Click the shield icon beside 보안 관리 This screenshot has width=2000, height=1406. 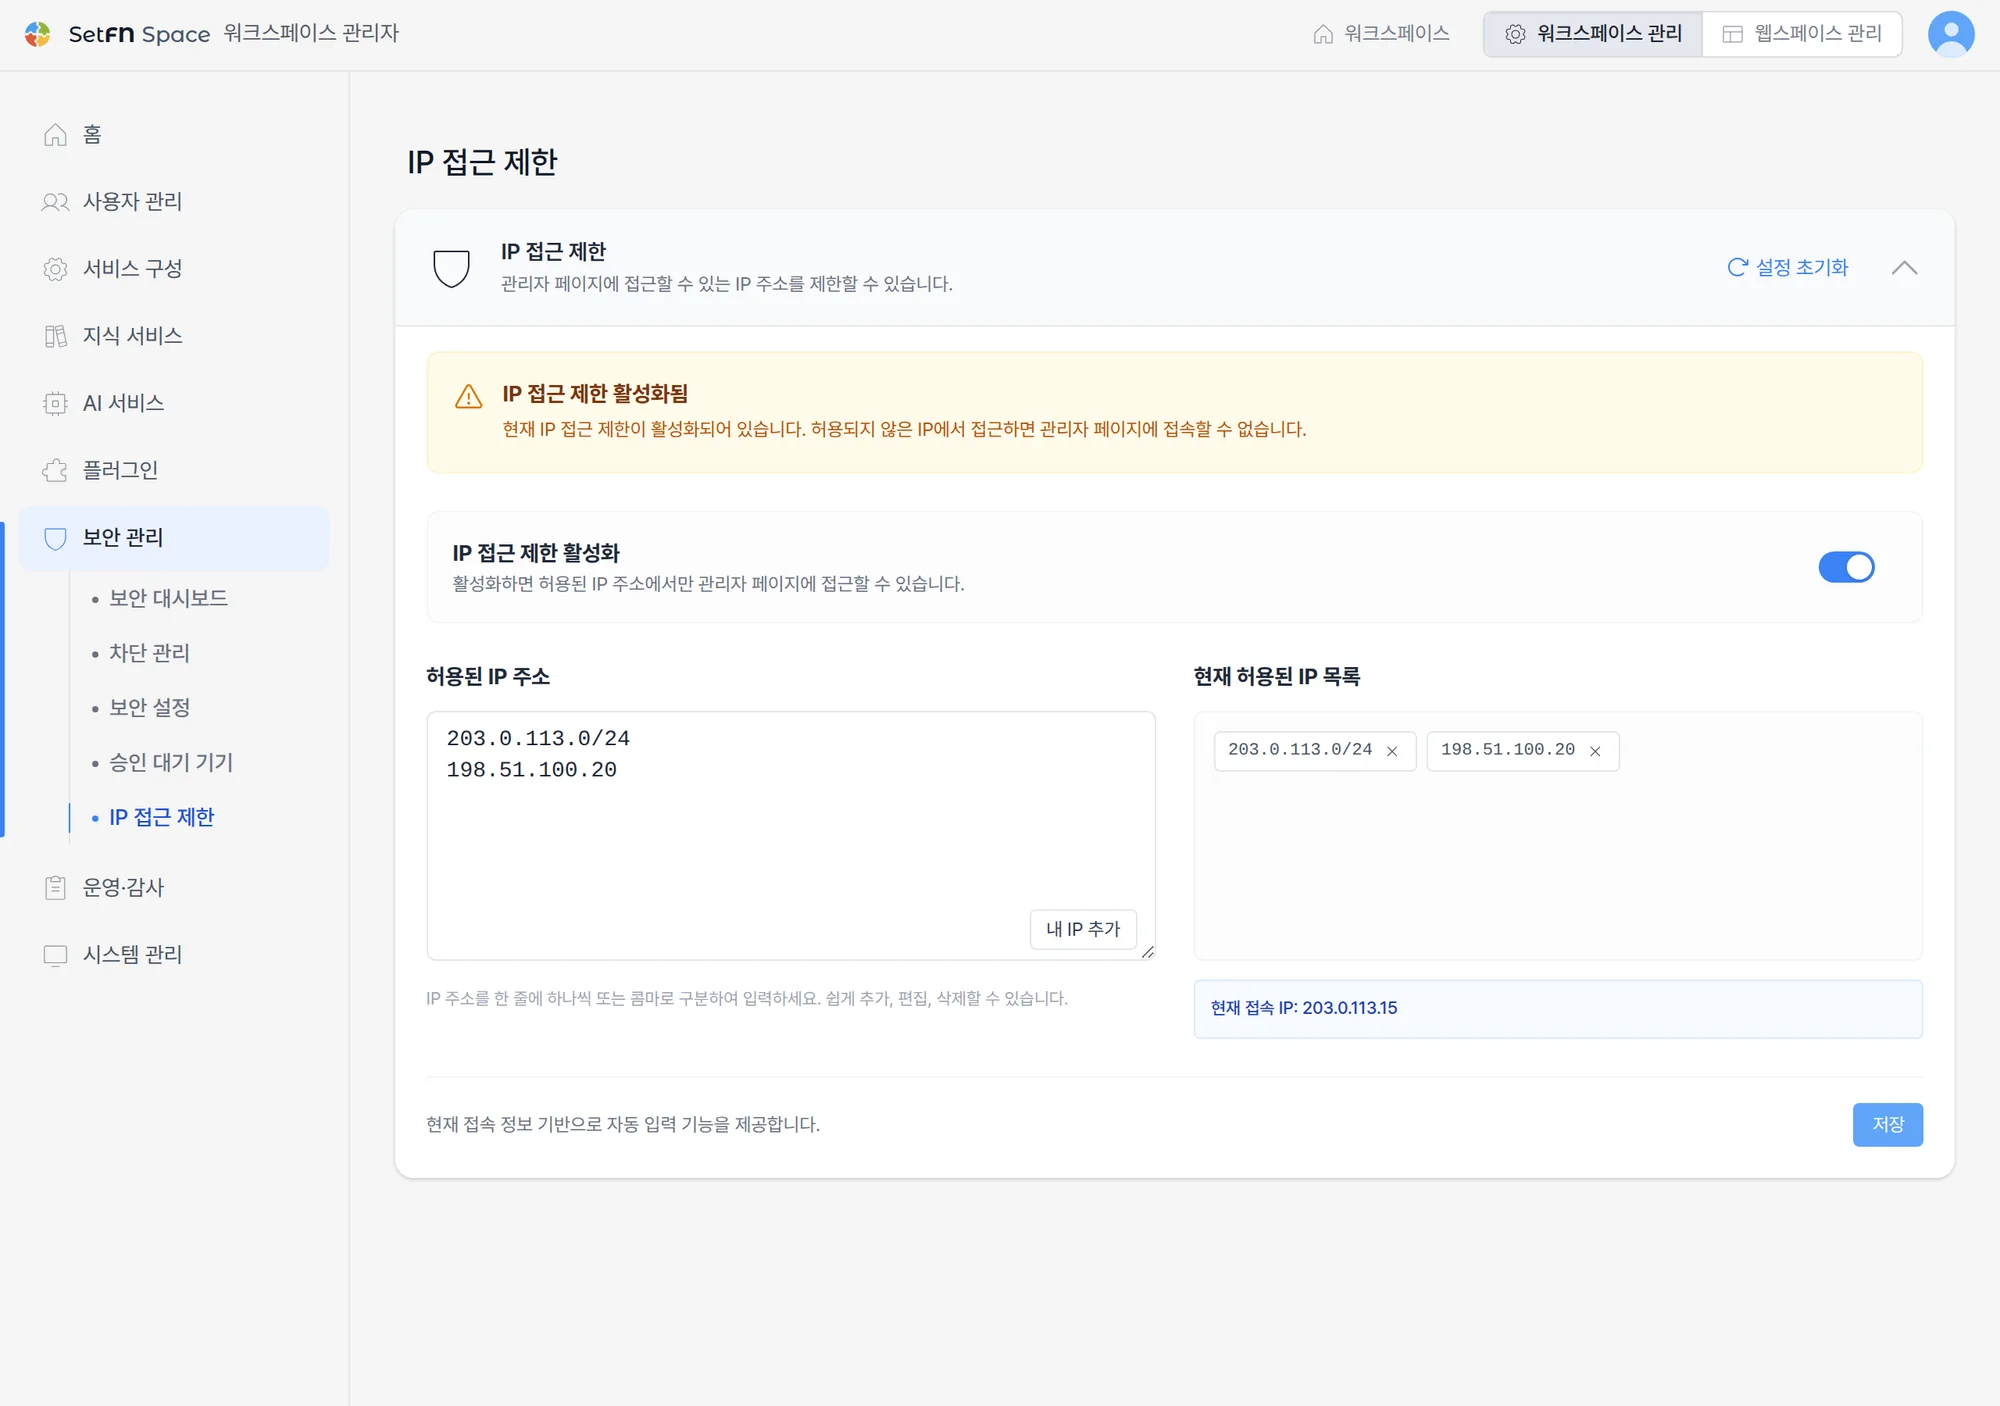pos(56,538)
